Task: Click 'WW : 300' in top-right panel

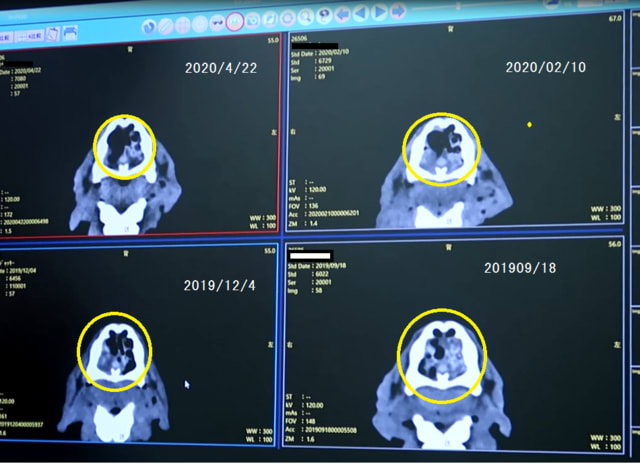Action: coord(606,209)
